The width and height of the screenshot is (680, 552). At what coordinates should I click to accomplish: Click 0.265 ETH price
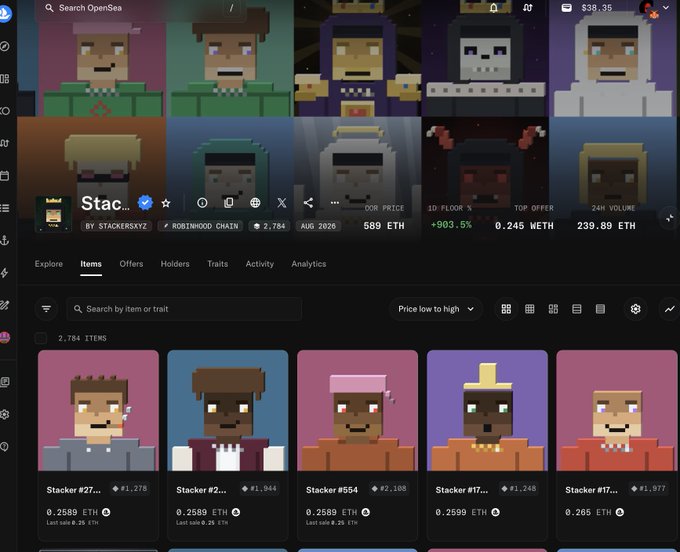(x=588, y=512)
